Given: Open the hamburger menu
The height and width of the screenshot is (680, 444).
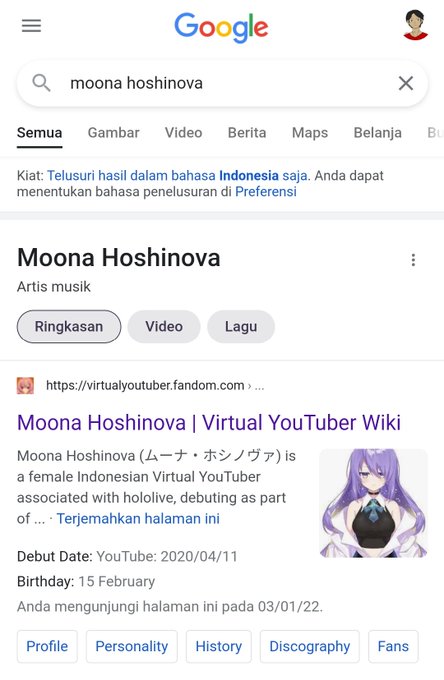Looking at the screenshot, I should tap(32, 26).
